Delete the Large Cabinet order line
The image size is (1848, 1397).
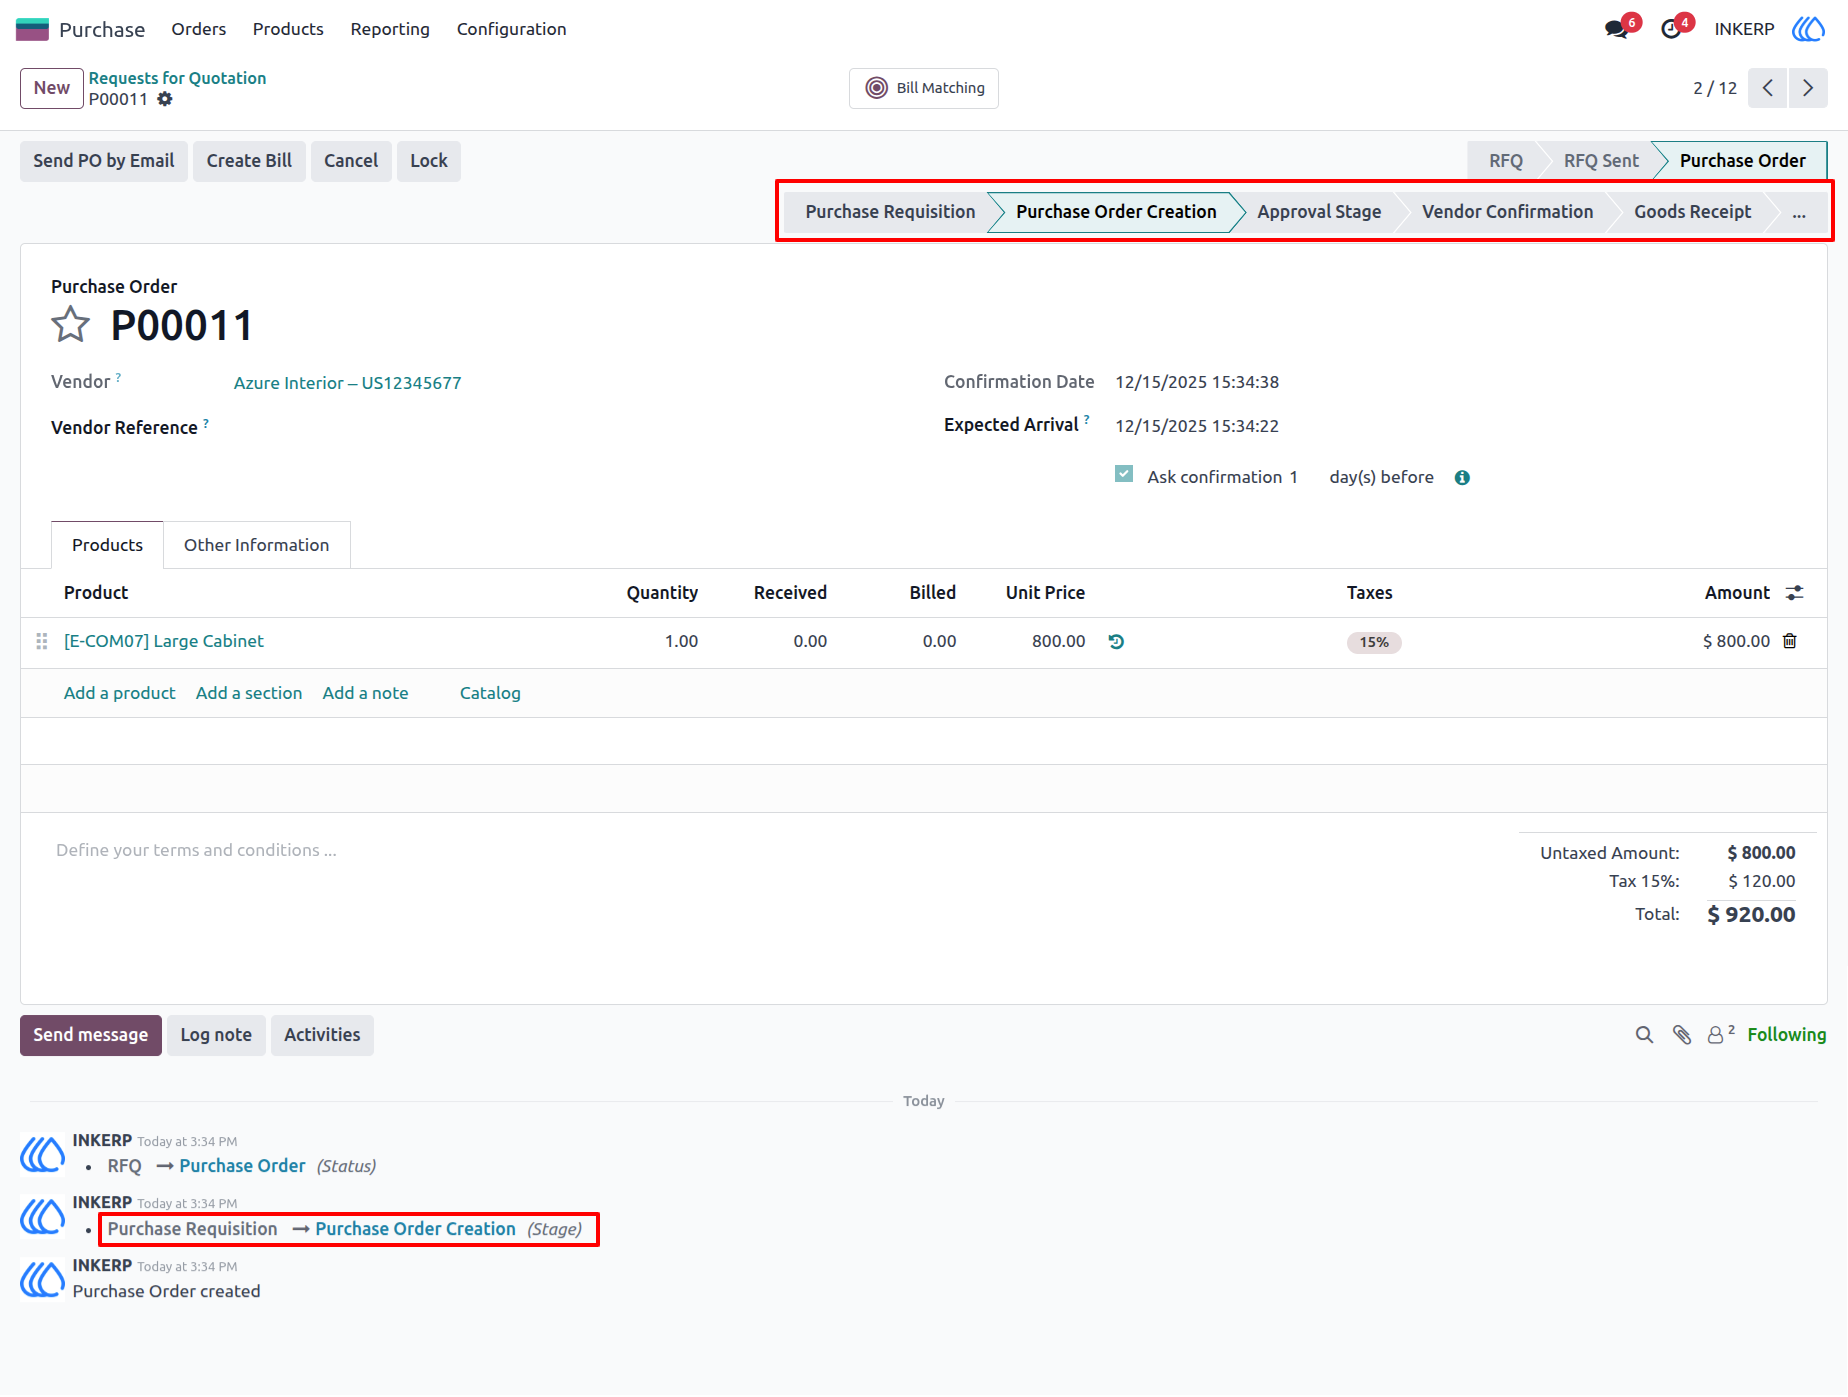pos(1790,641)
